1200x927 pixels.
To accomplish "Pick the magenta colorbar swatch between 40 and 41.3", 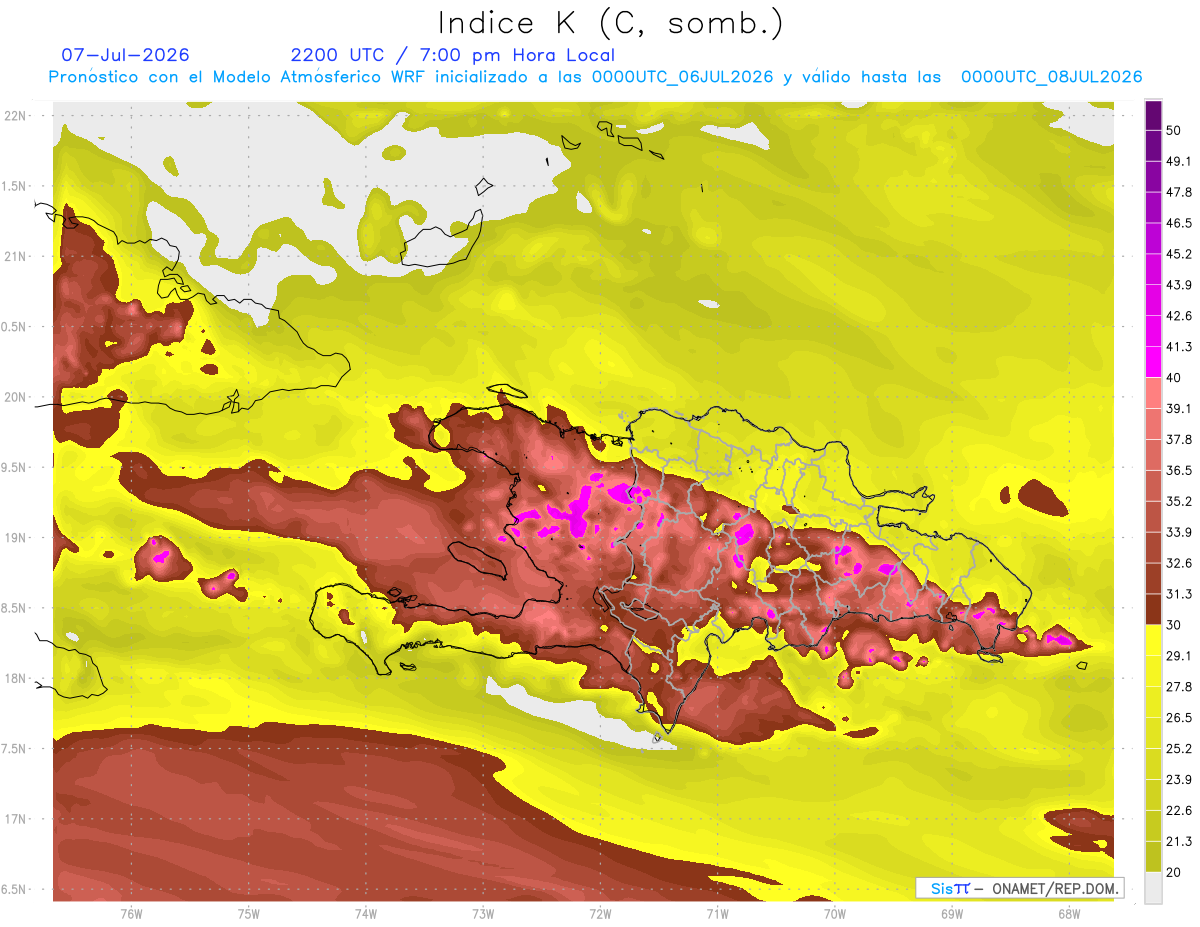I will 1153,362.
